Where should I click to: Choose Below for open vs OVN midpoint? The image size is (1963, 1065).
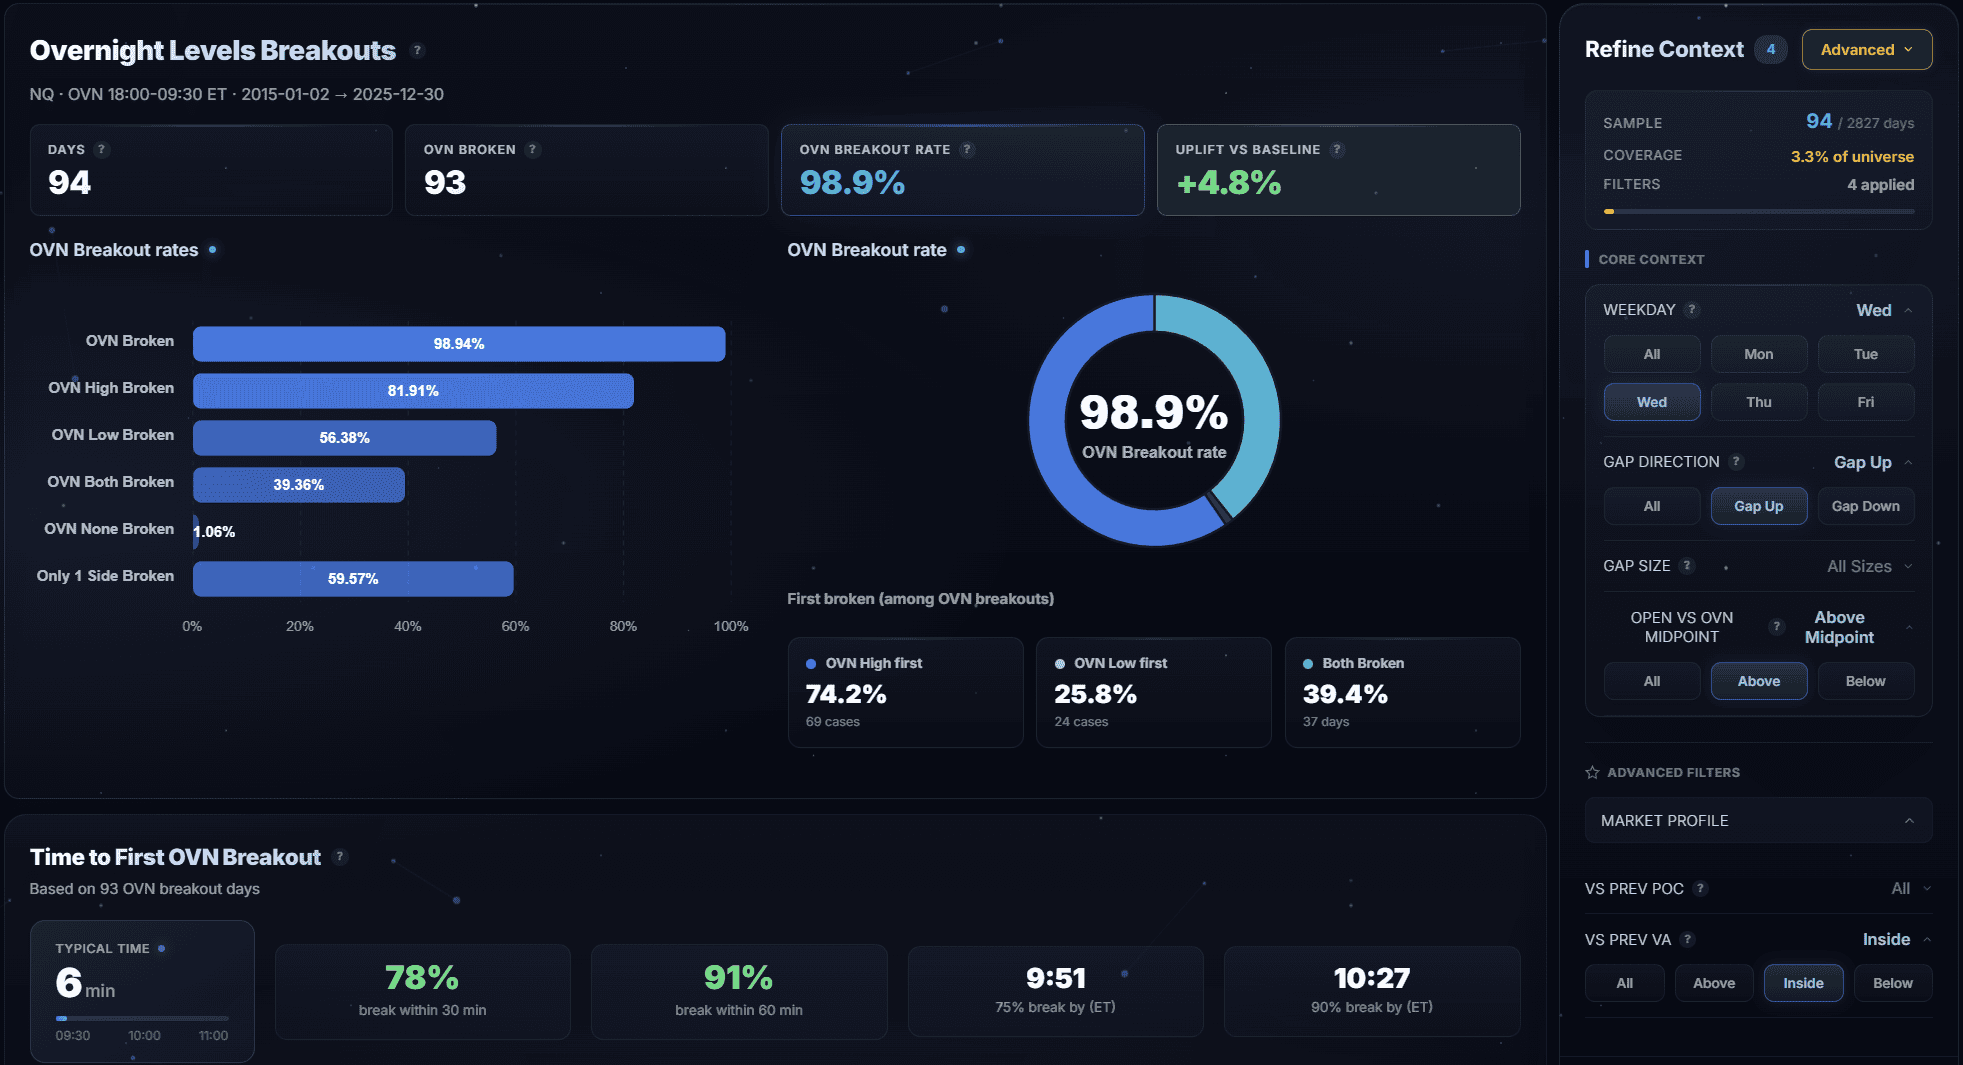(1865, 681)
